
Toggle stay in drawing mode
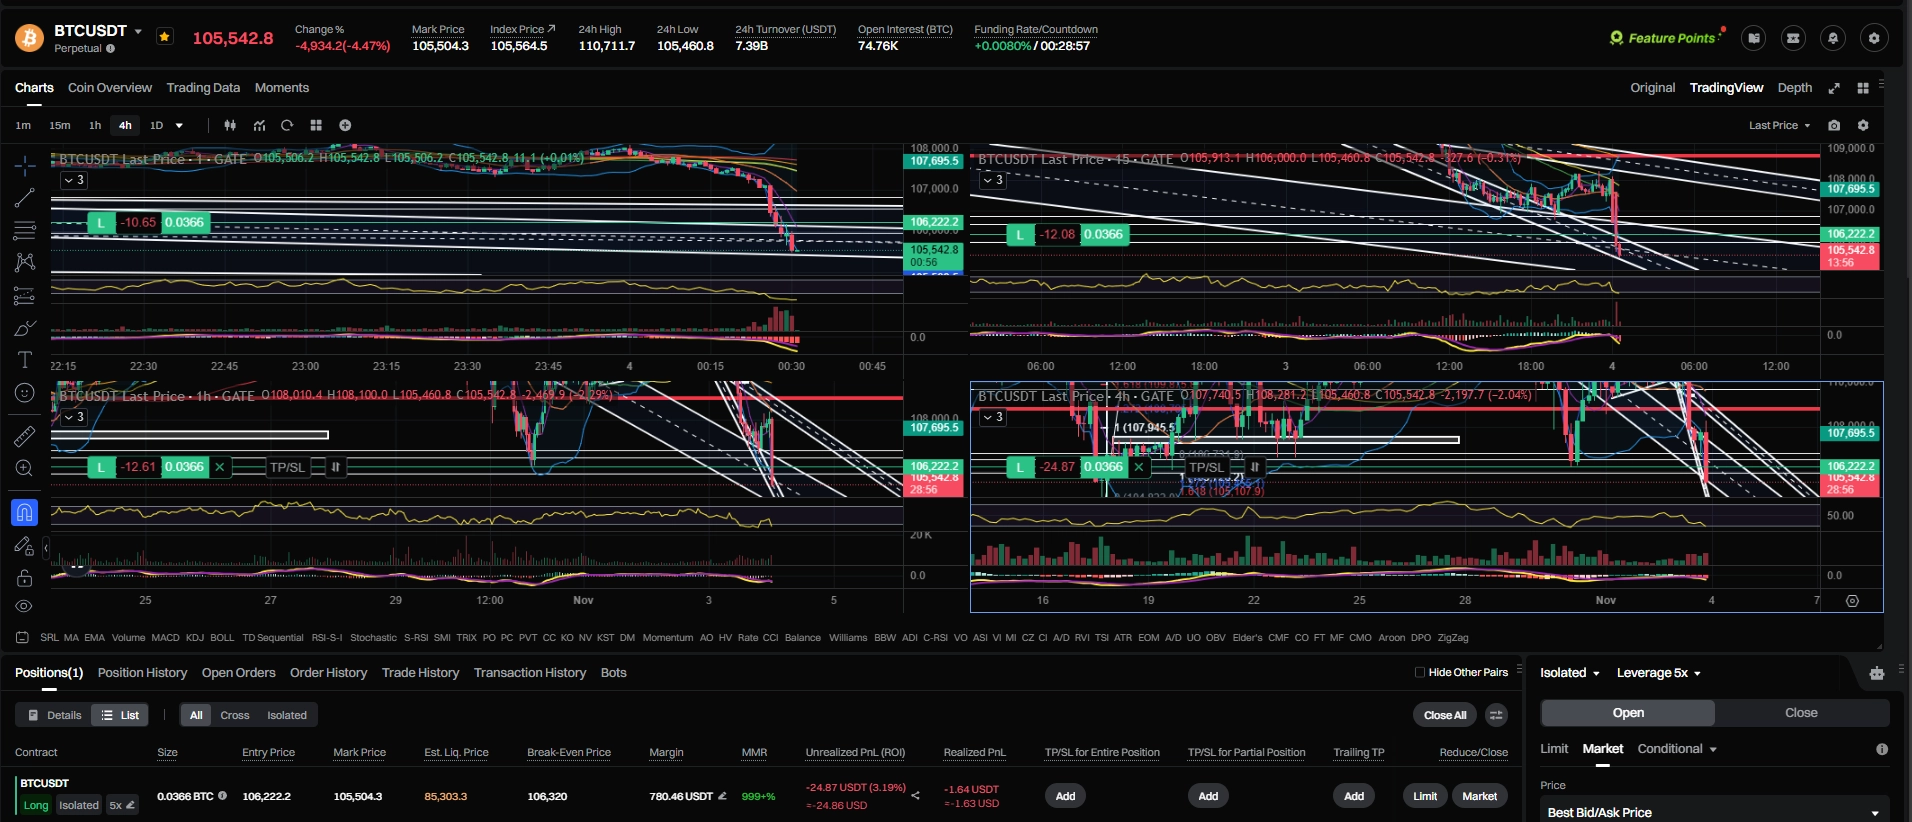[25, 546]
